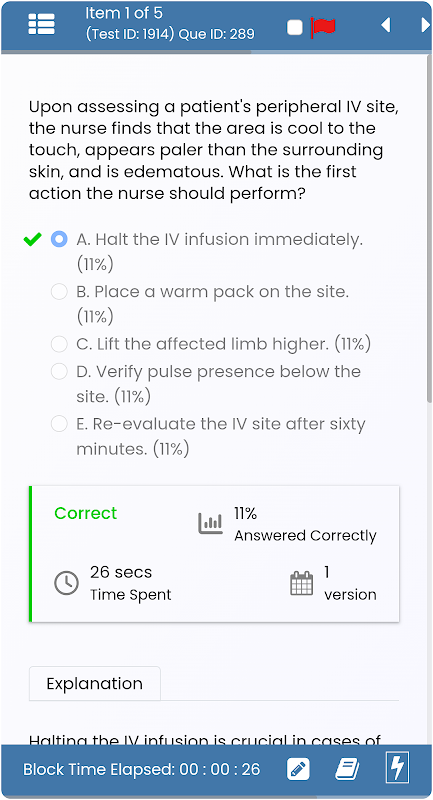The width and height of the screenshot is (433, 800).
Task: Switch to the Explanation tab
Action: (95, 684)
